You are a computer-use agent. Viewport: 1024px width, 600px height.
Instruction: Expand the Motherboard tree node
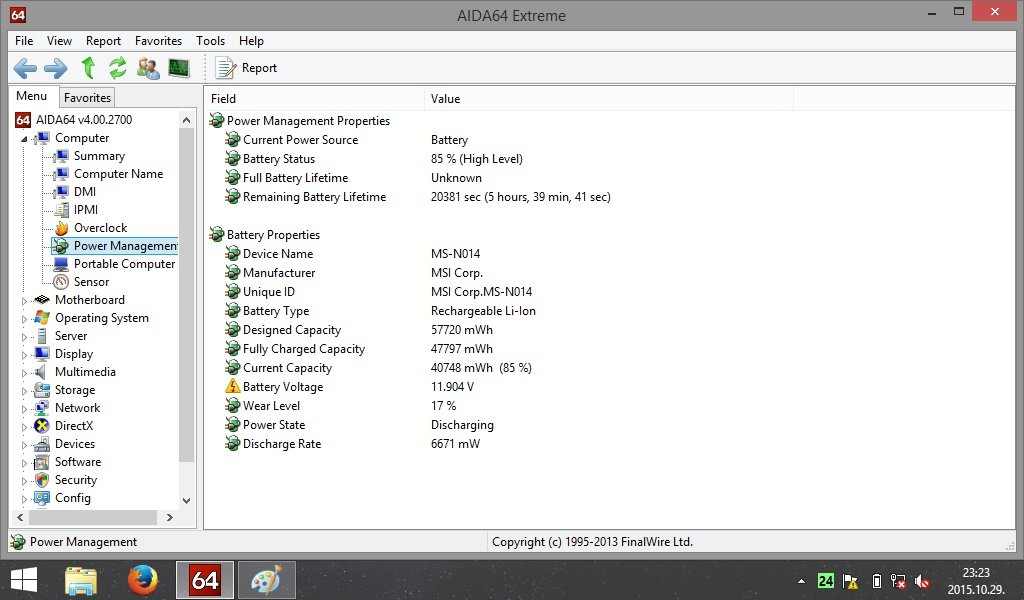[24, 300]
